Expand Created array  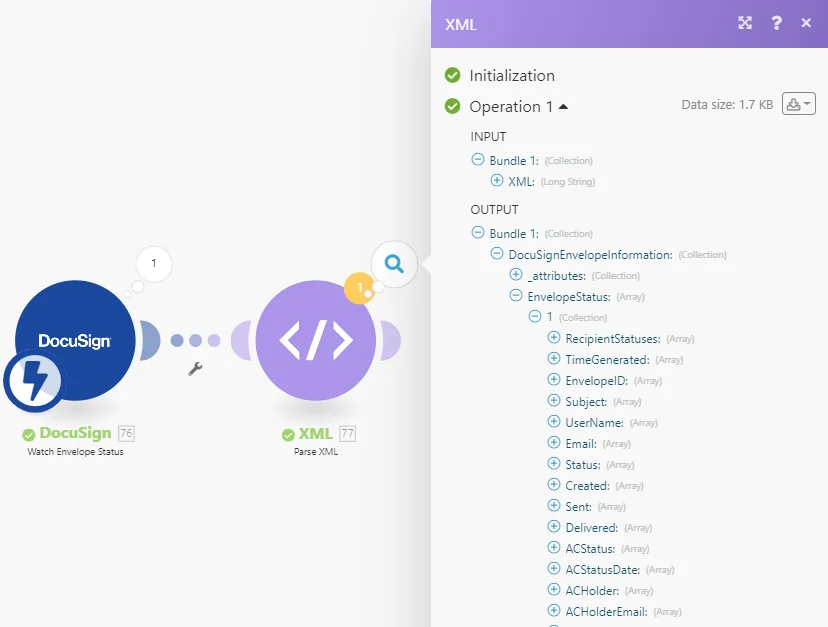[553, 484]
